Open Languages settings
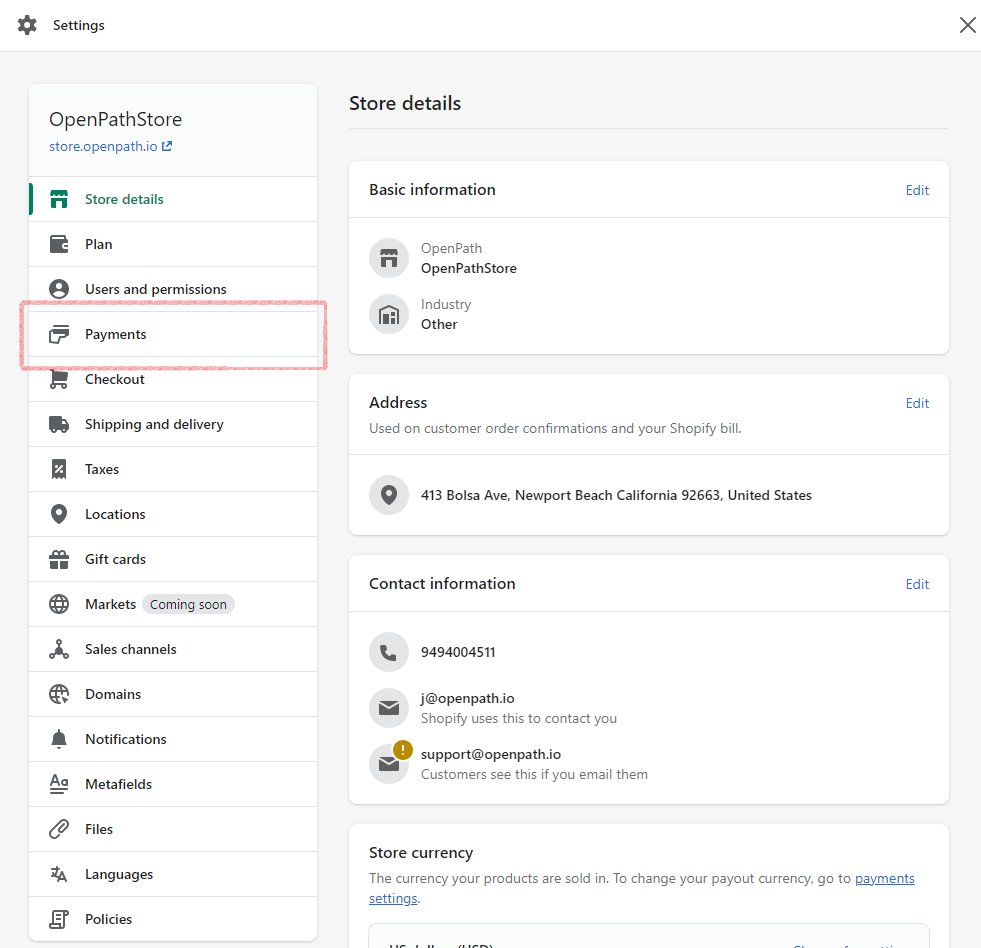This screenshot has width=981, height=948. [x=173, y=875]
